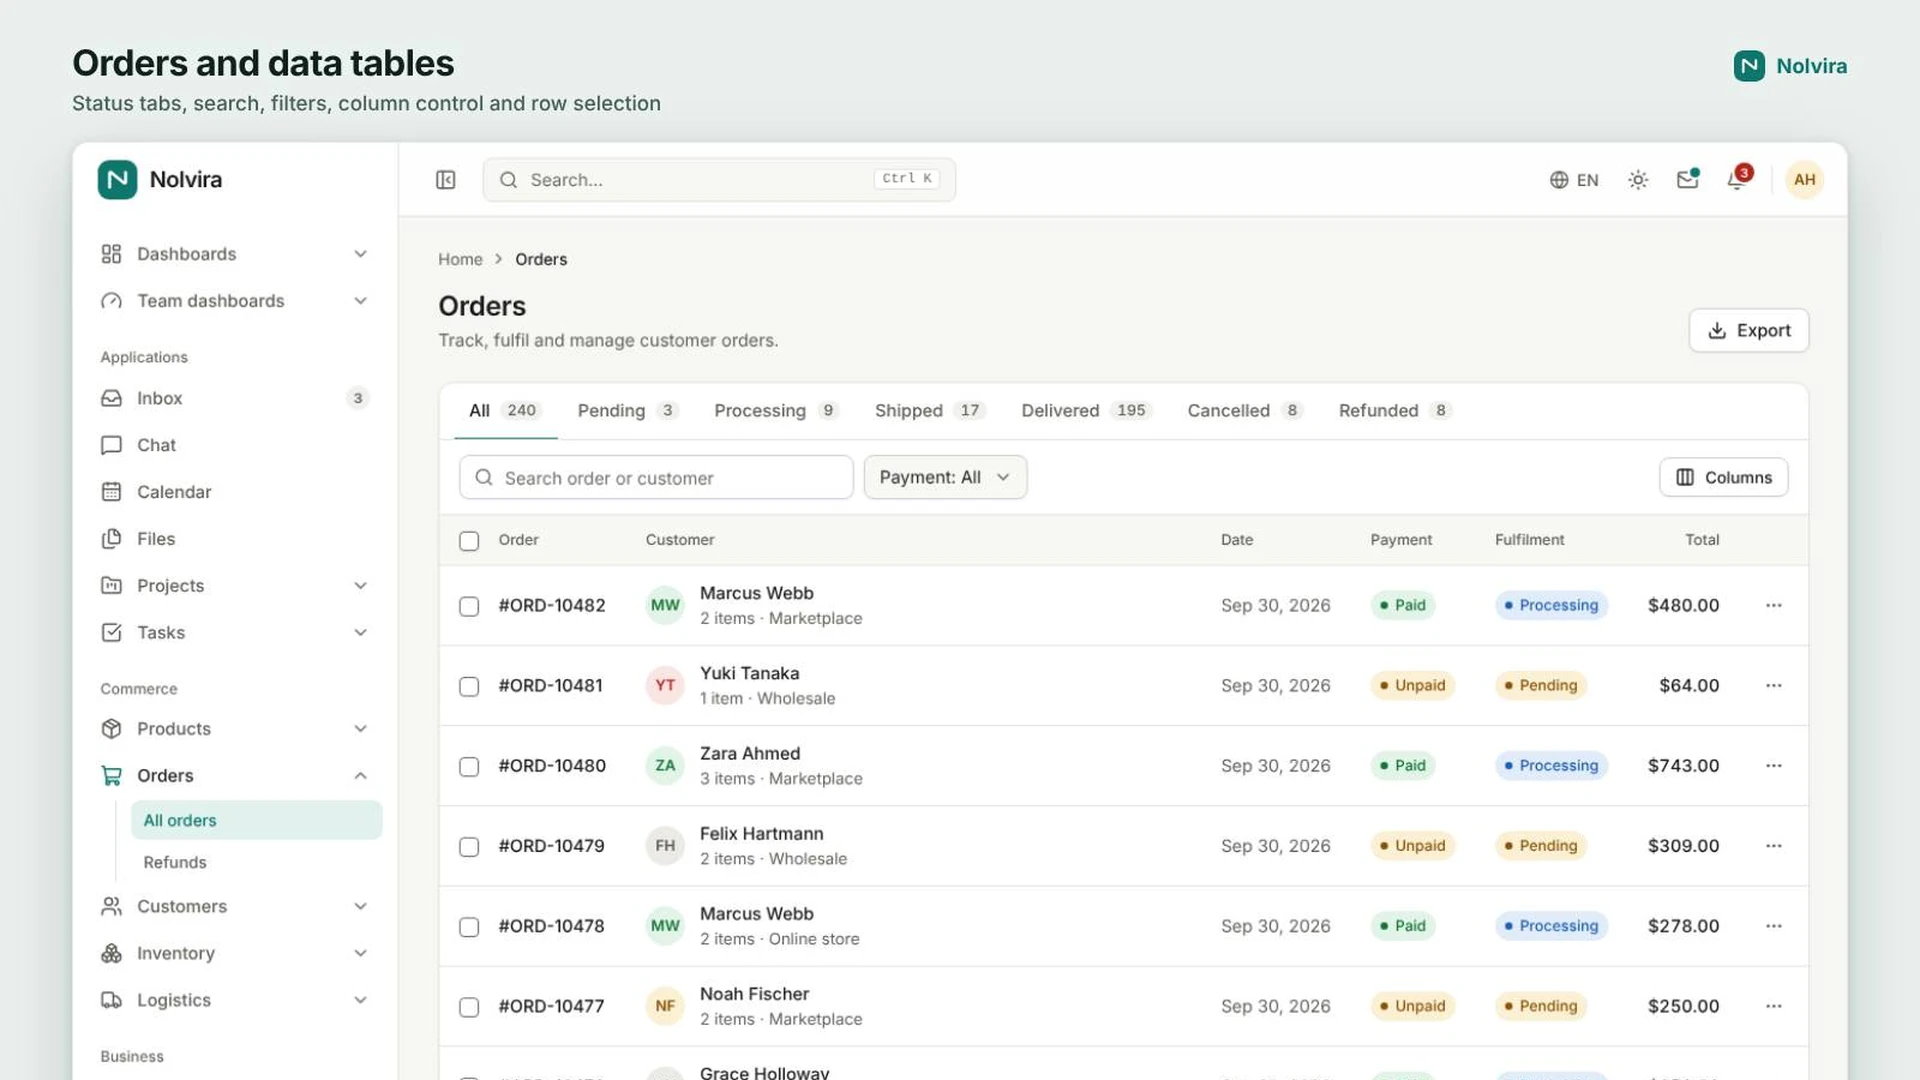Open row actions for order #ORD-10480
Screen dimensions: 1920x1080
pos(1773,765)
